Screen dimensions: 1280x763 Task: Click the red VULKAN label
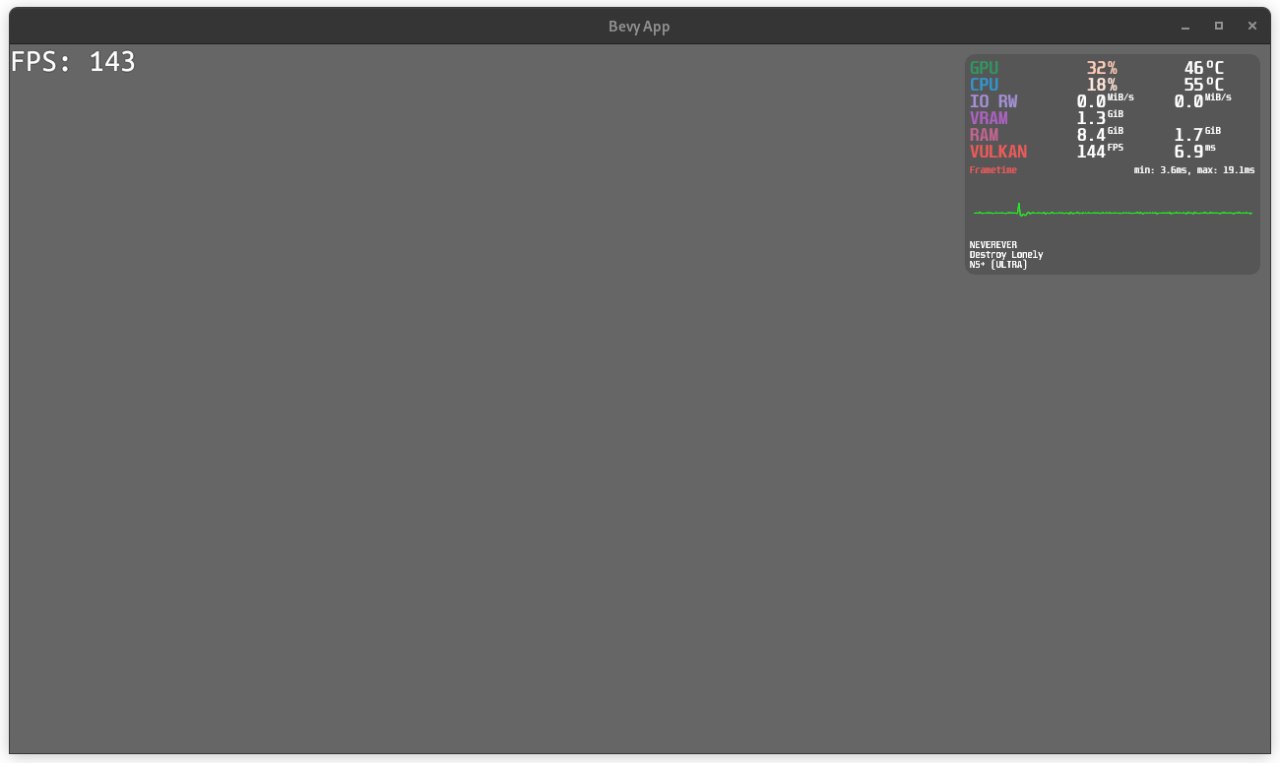click(x=998, y=152)
